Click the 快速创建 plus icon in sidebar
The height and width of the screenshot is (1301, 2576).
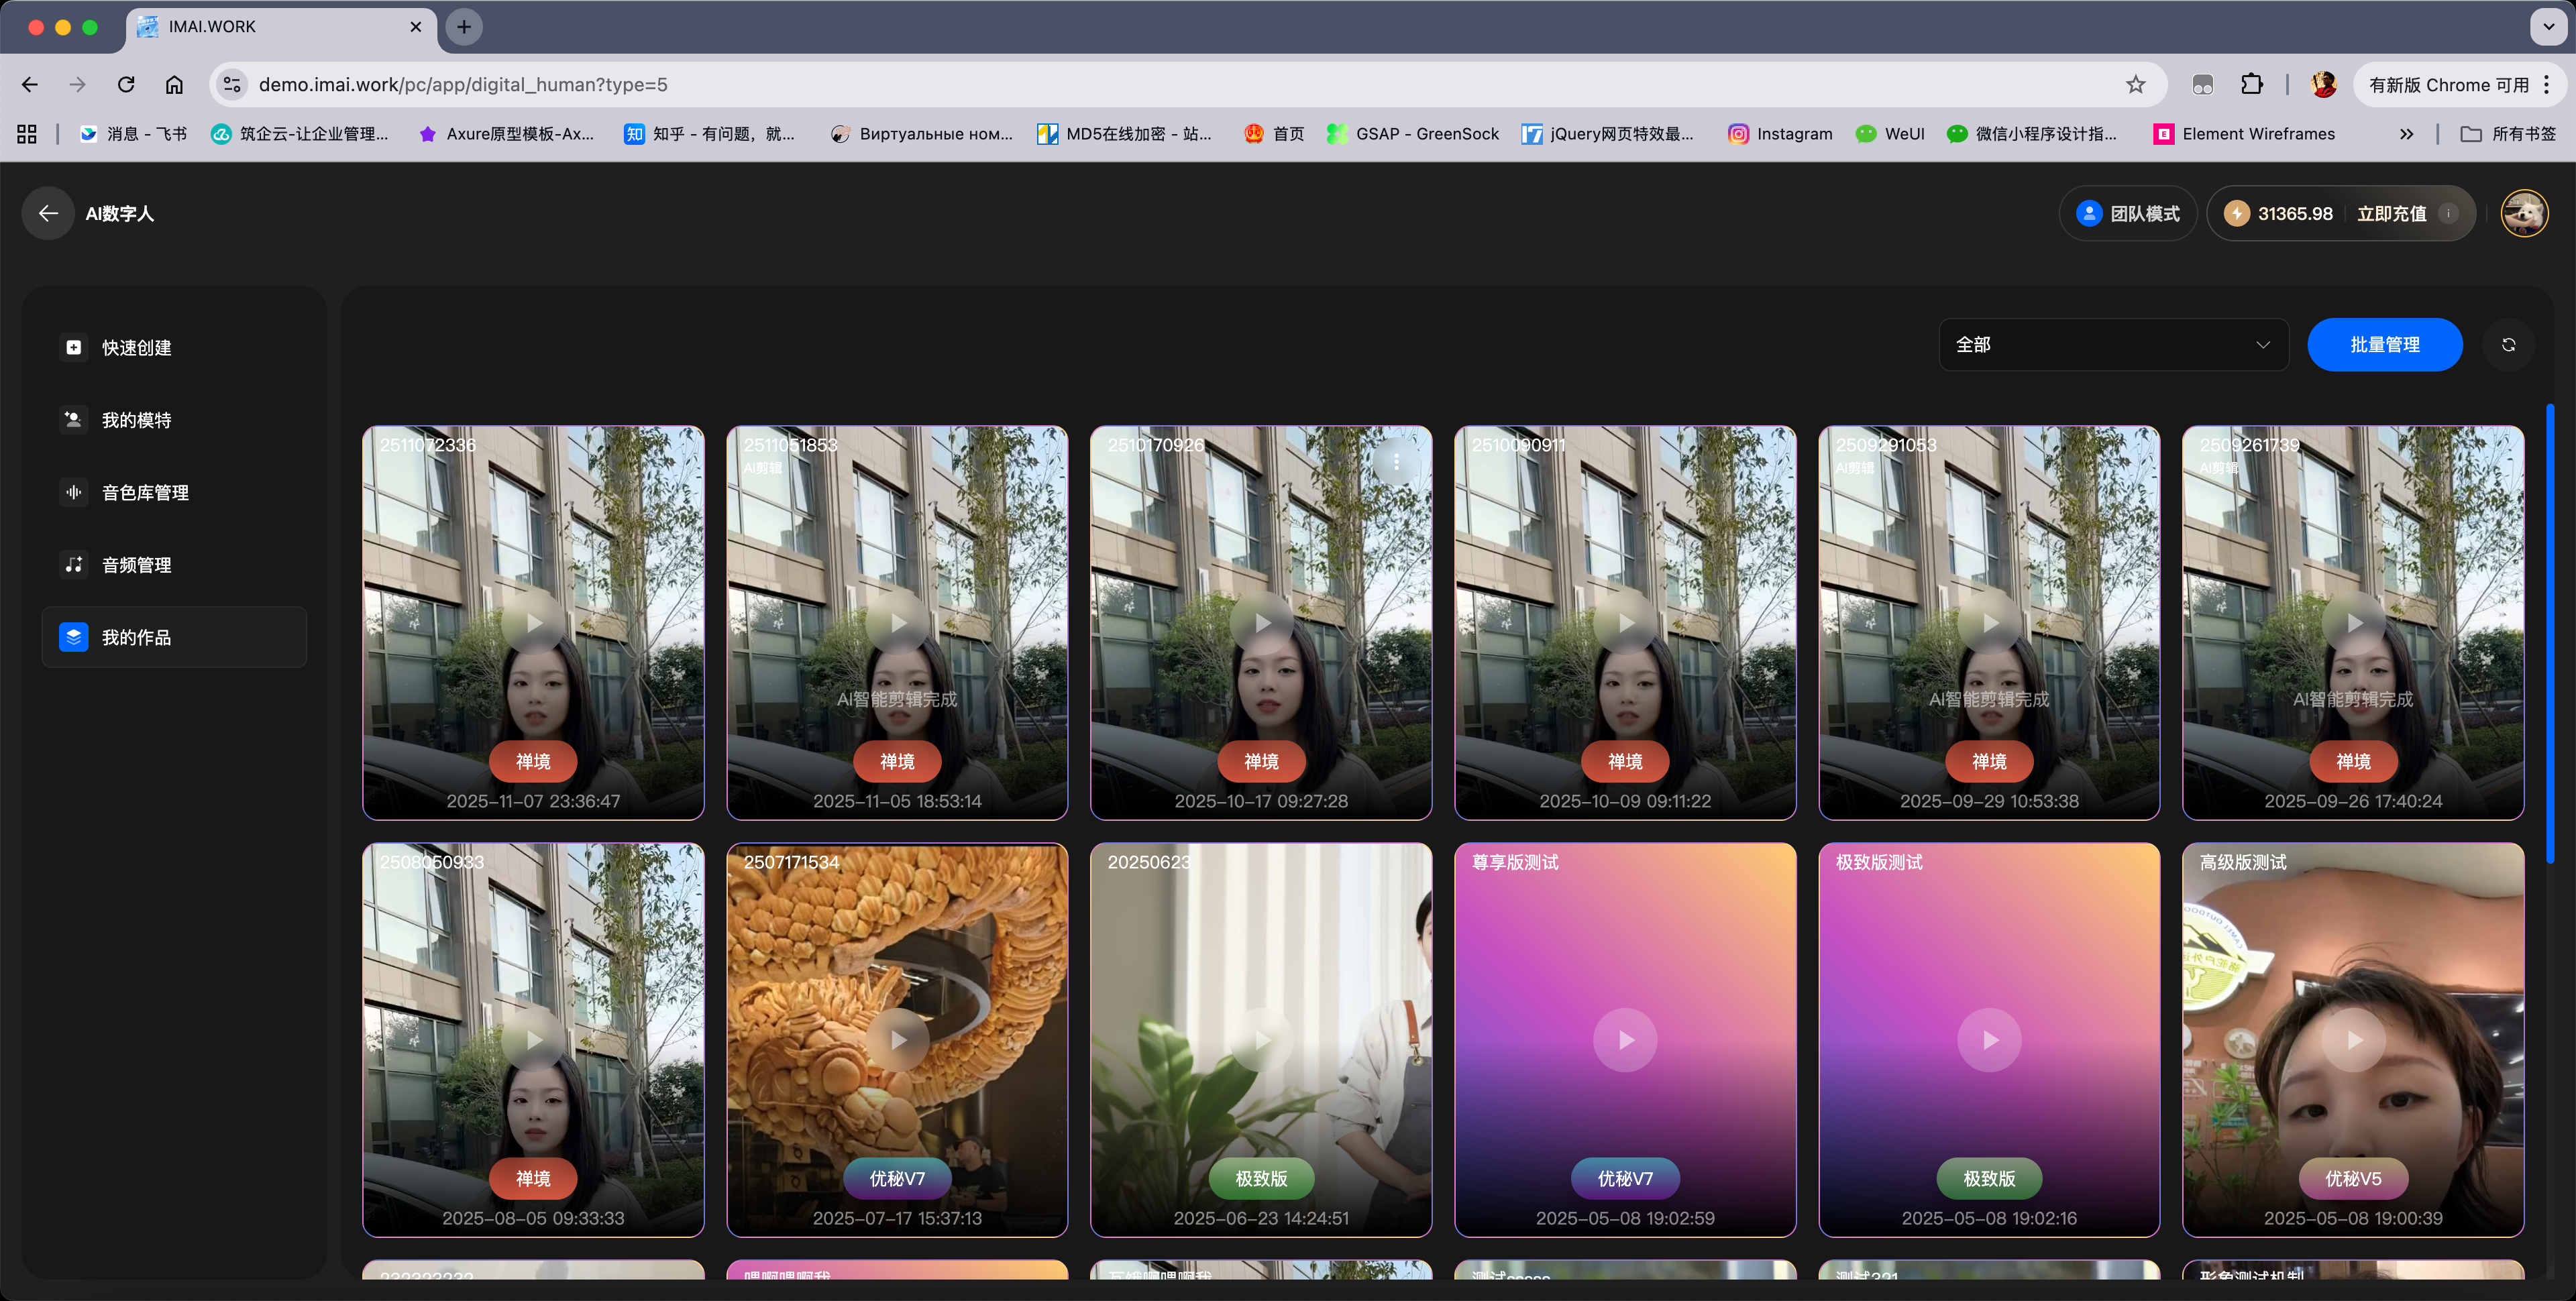pyautogui.click(x=74, y=347)
